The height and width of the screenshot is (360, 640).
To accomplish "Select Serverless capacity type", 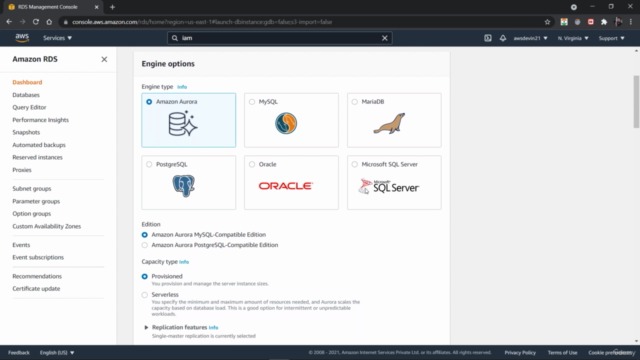I will [x=144, y=295].
